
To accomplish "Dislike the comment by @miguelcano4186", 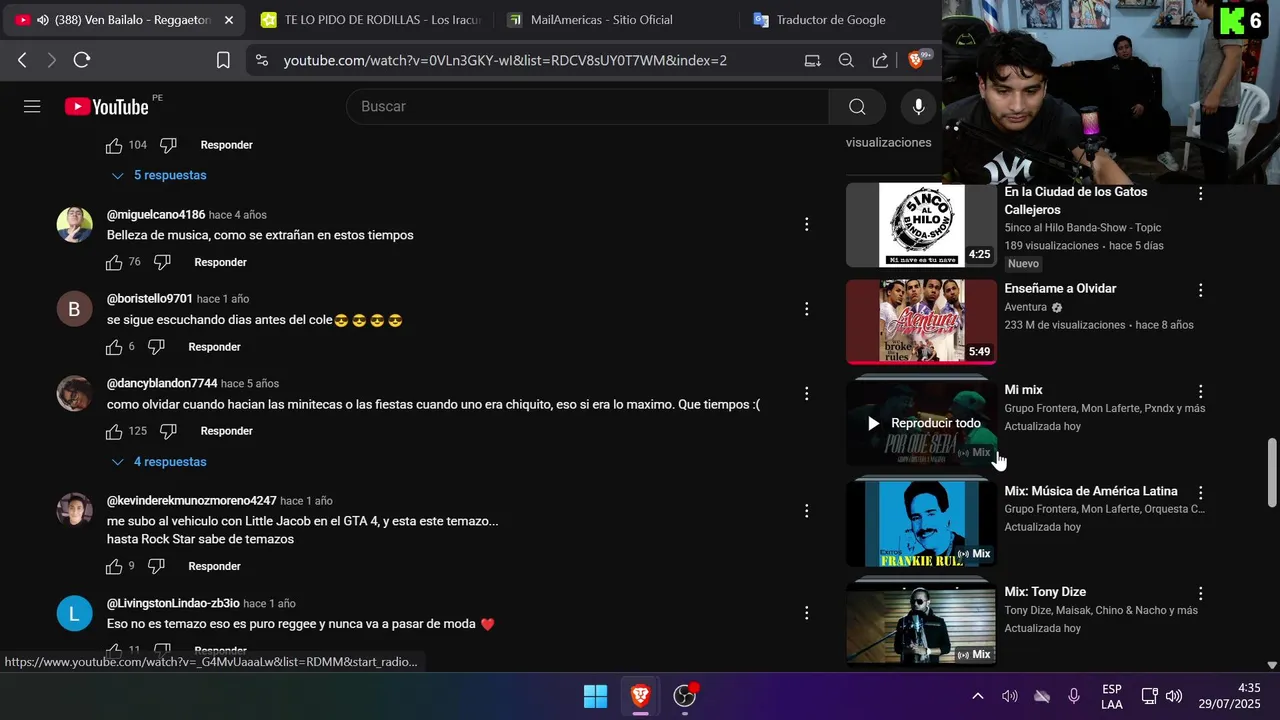I will tap(162, 262).
